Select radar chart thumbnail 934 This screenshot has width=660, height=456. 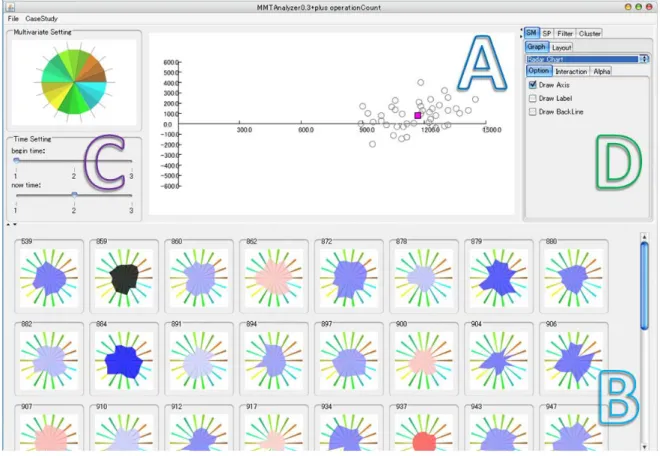point(349,432)
